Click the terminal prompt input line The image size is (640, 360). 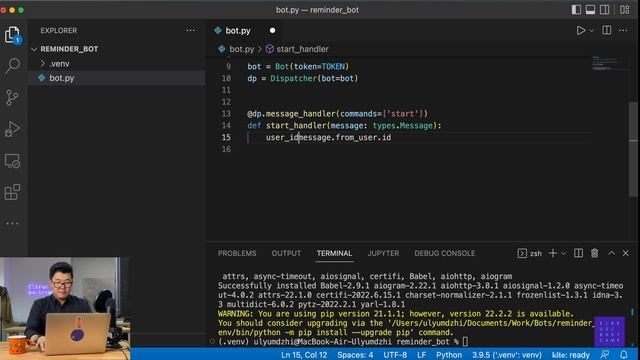click(x=343, y=342)
